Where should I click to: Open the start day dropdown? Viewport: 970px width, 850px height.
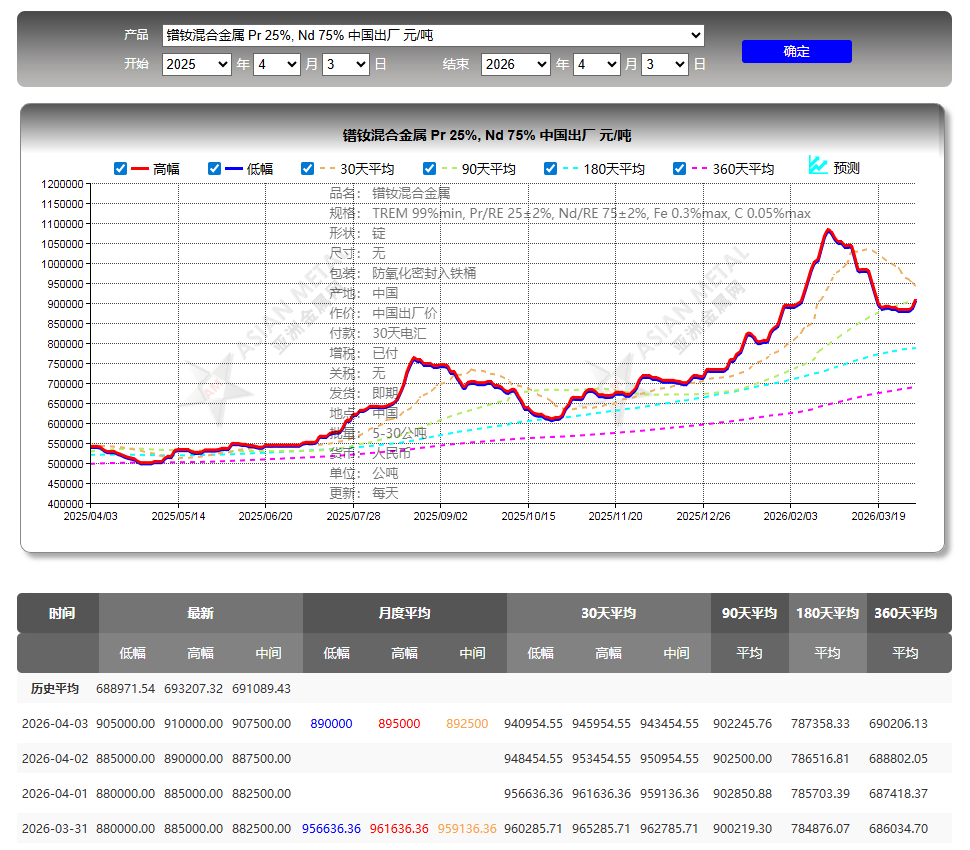pos(346,64)
